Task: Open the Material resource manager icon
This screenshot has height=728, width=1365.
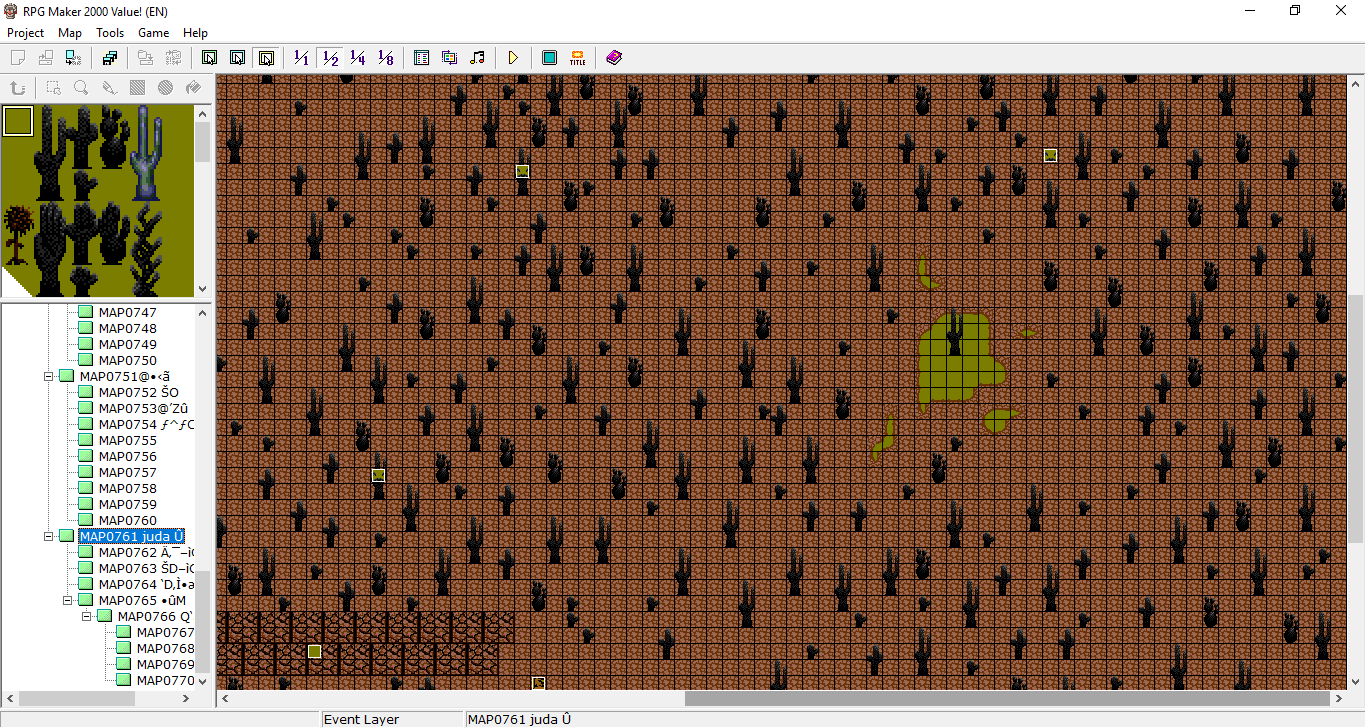Action: (x=449, y=58)
